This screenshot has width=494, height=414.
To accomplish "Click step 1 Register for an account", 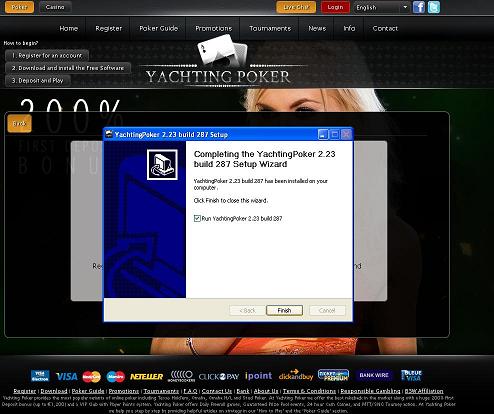I will [x=47, y=55].
